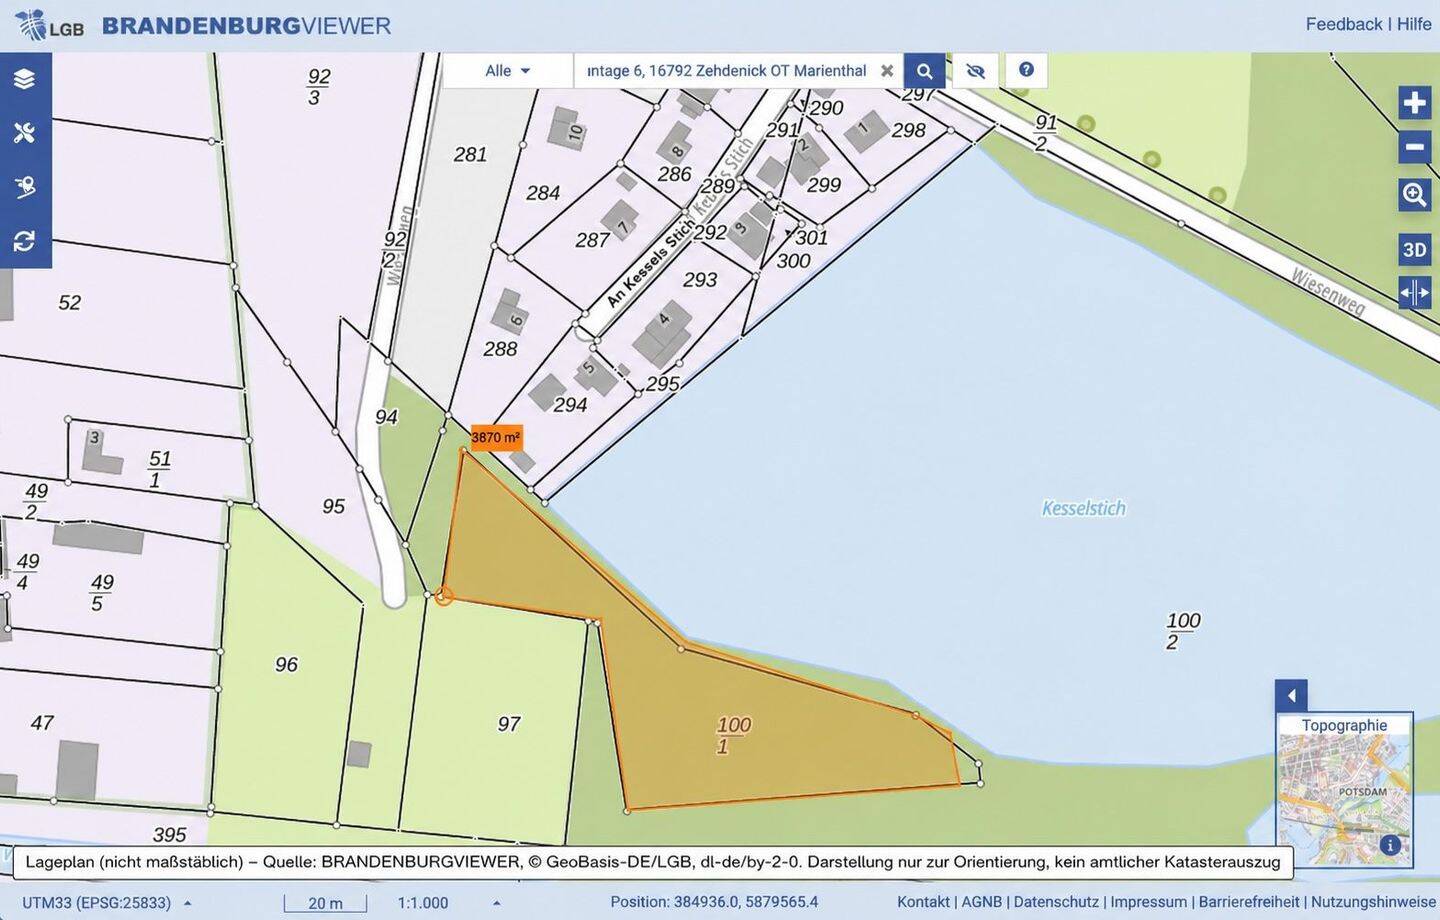Click the orange circle vertex of measured polygon
Image resolution: width=1440 pixels, height=920 pixels.
click(x=444, y=596)
